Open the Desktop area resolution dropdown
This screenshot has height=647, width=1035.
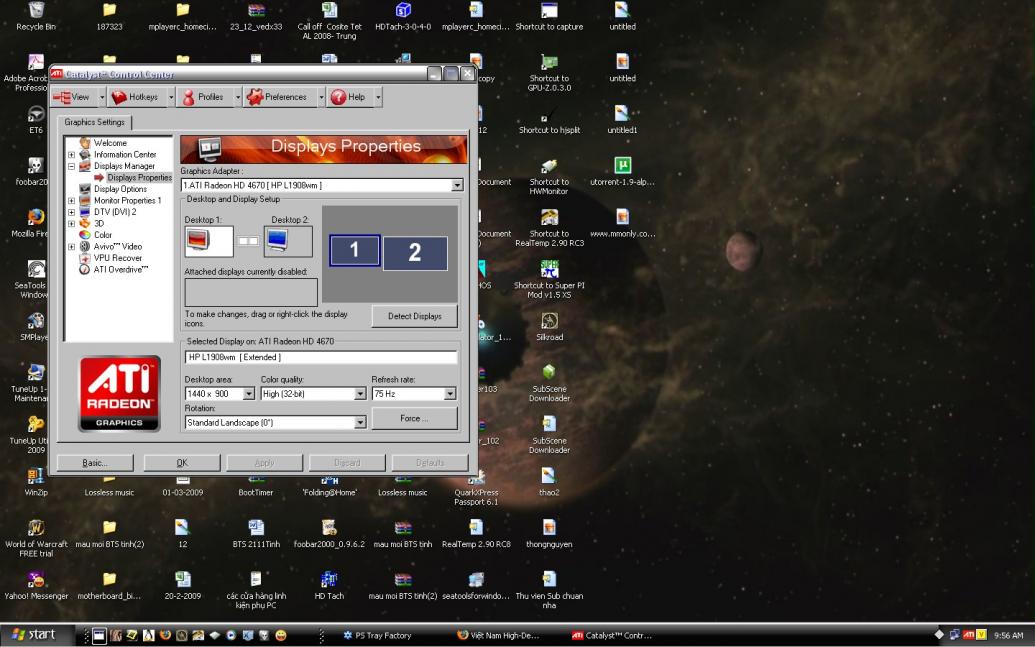click(x=249, y=394)
